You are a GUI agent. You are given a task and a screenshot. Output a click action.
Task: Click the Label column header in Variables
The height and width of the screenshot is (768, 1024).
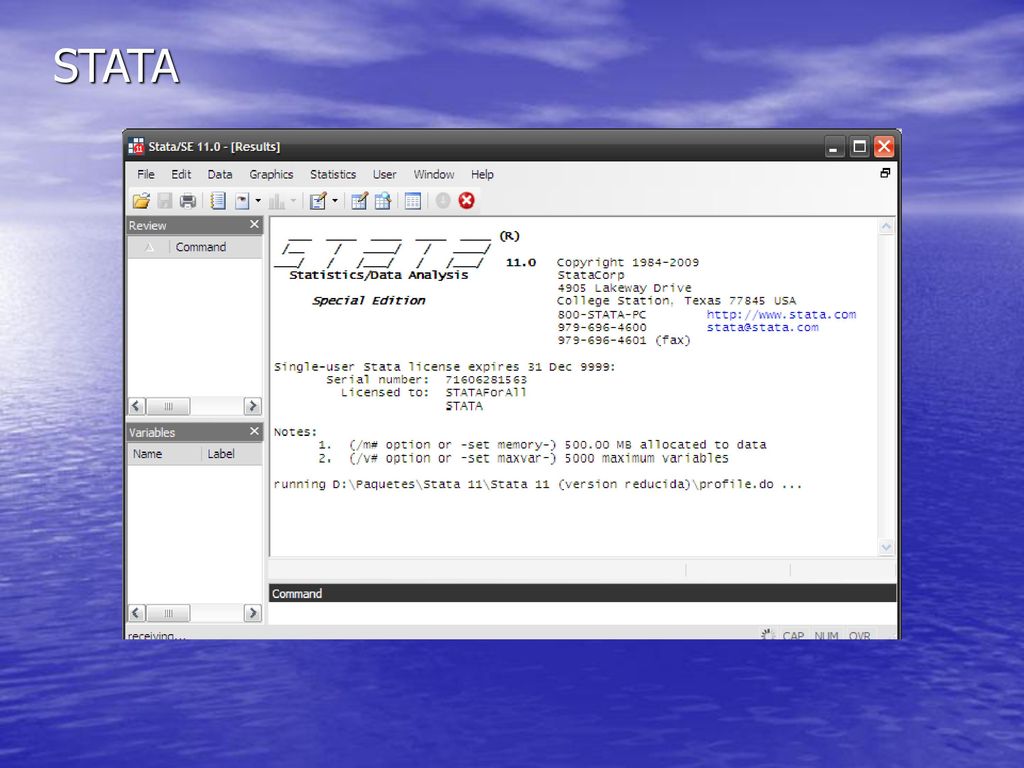click(232, 454)
